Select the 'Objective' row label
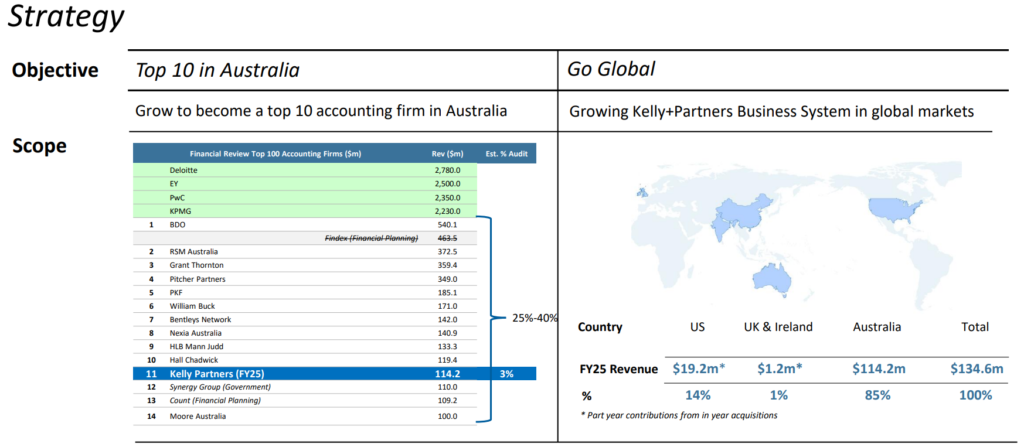Screen dimensions: 1024x447 (x=56, y=71)
